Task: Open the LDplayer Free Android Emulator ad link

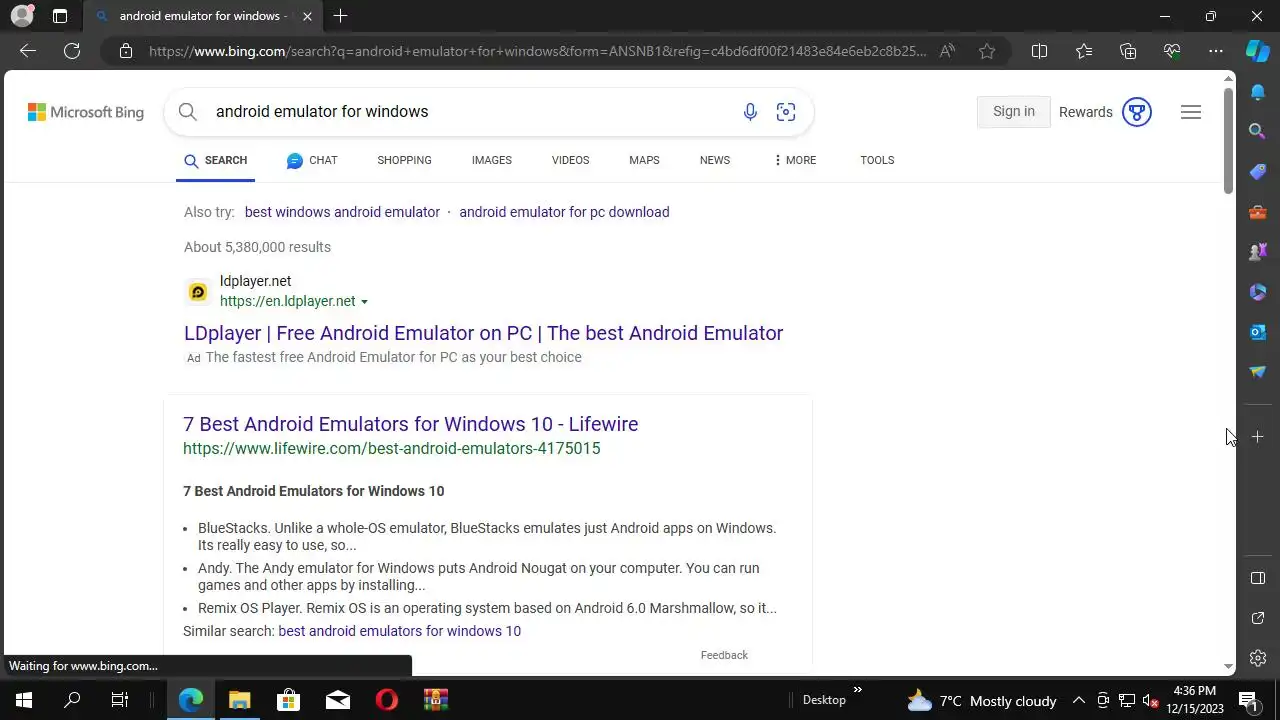Action: tap(483, 333)
